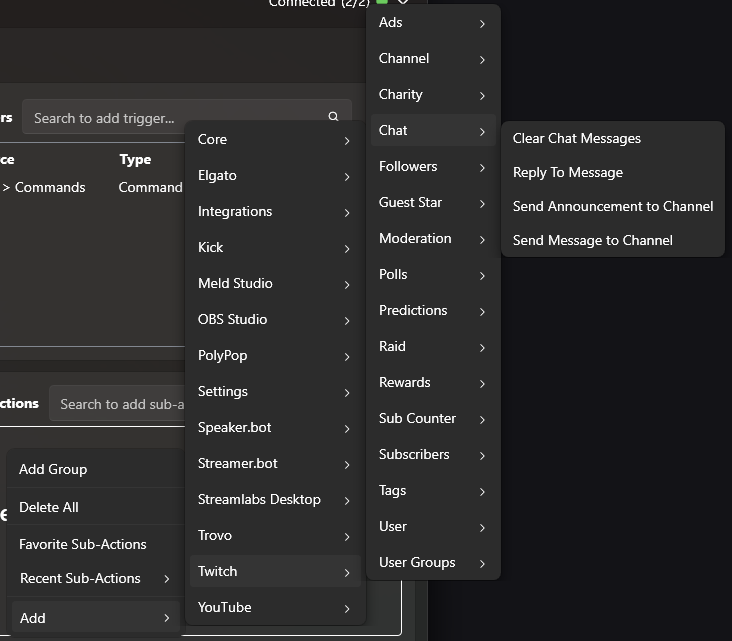Click the chevron beside User Groups
Viewport: 732px width, 641px height.
coord(482,563)
